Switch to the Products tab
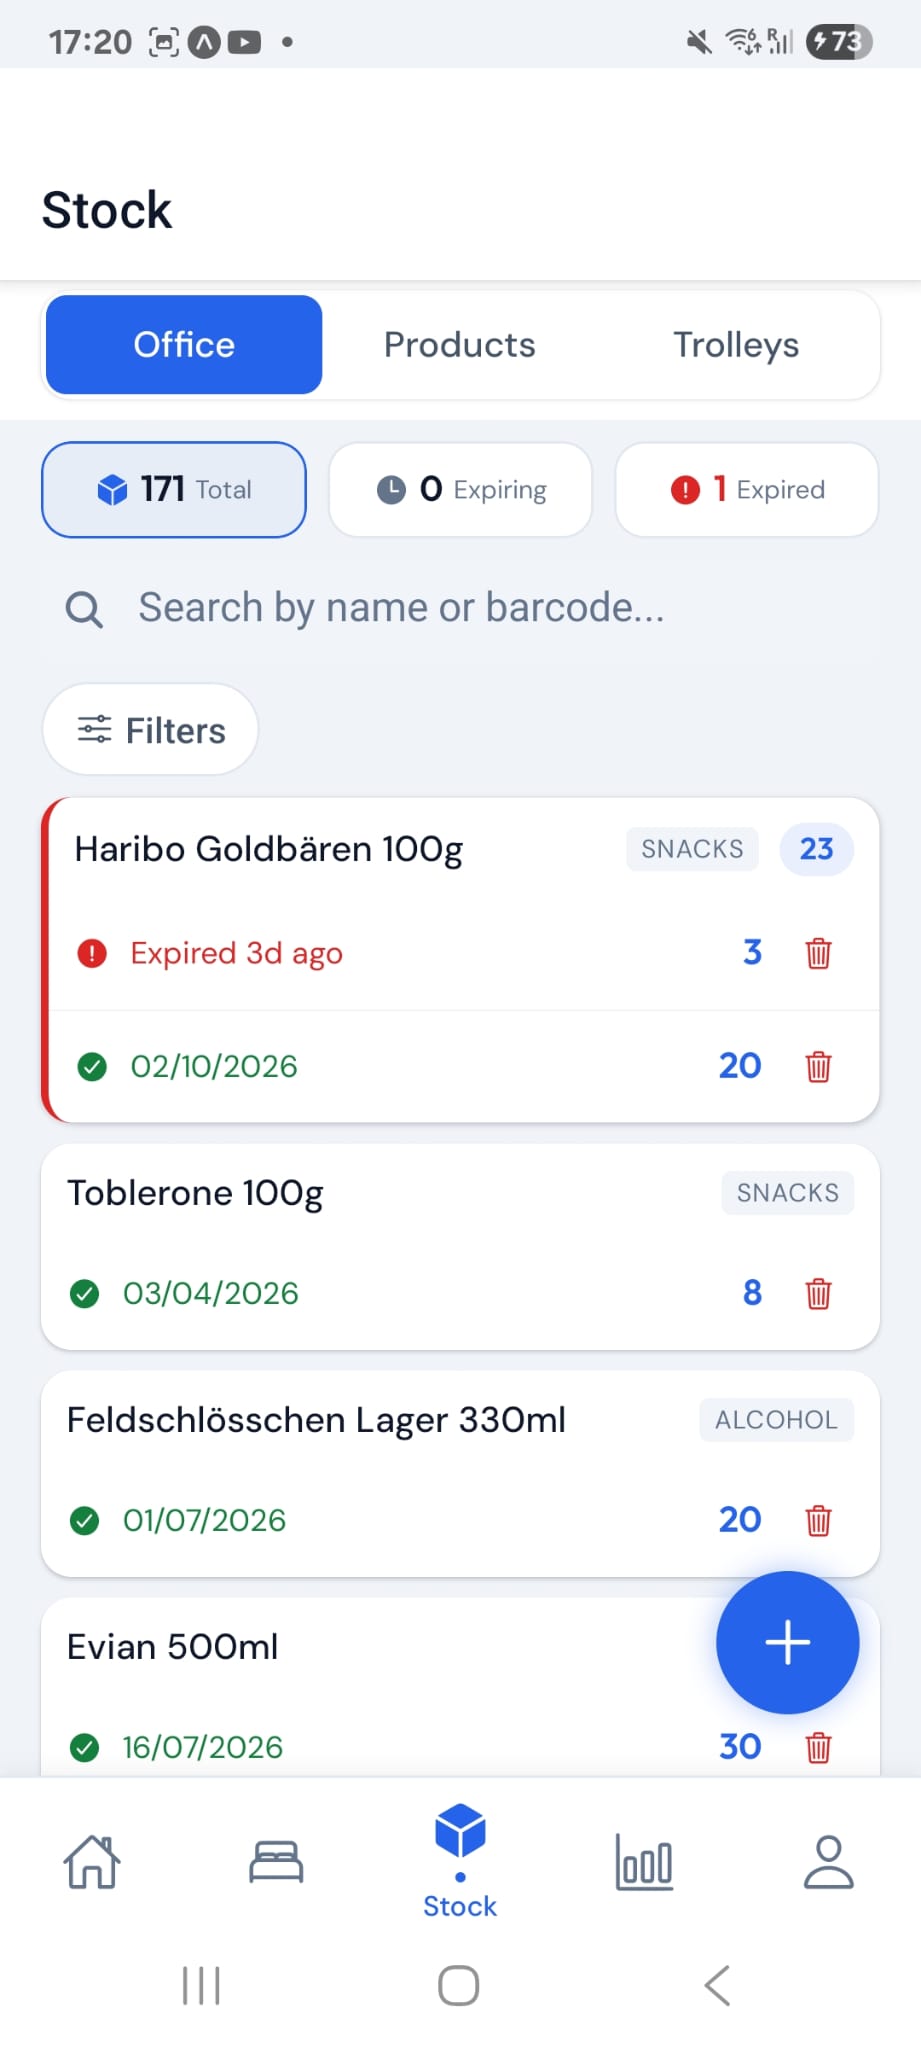 tap(460, 345)
